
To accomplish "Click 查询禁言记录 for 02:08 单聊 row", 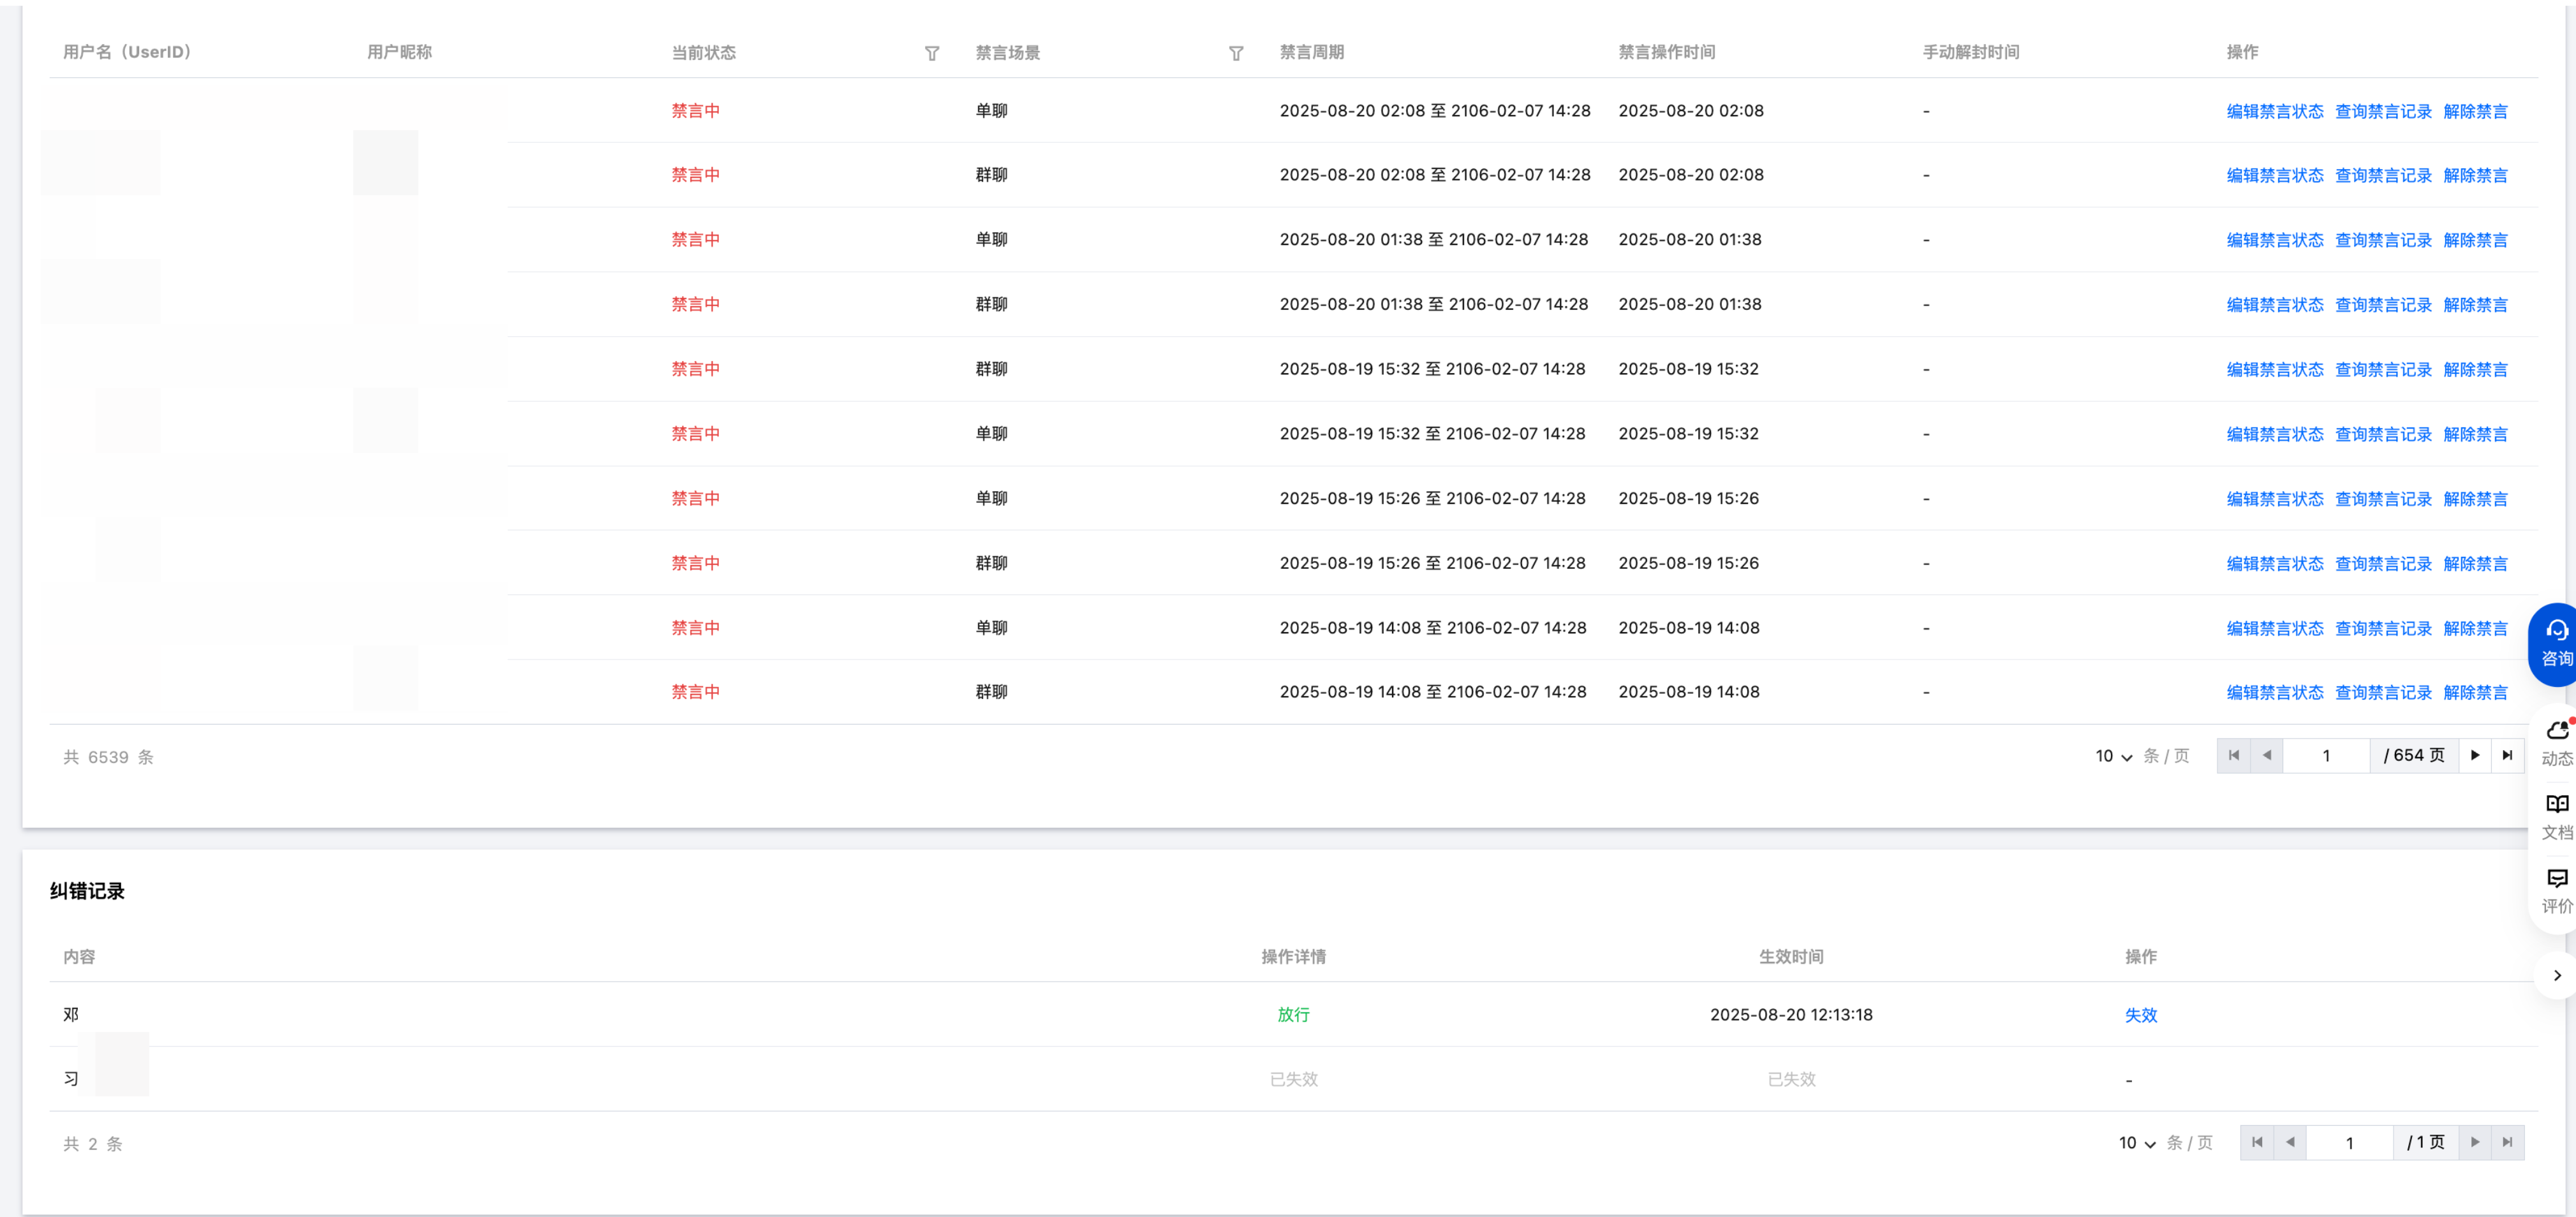I will pyautogui.click(x=2383, y=111).
